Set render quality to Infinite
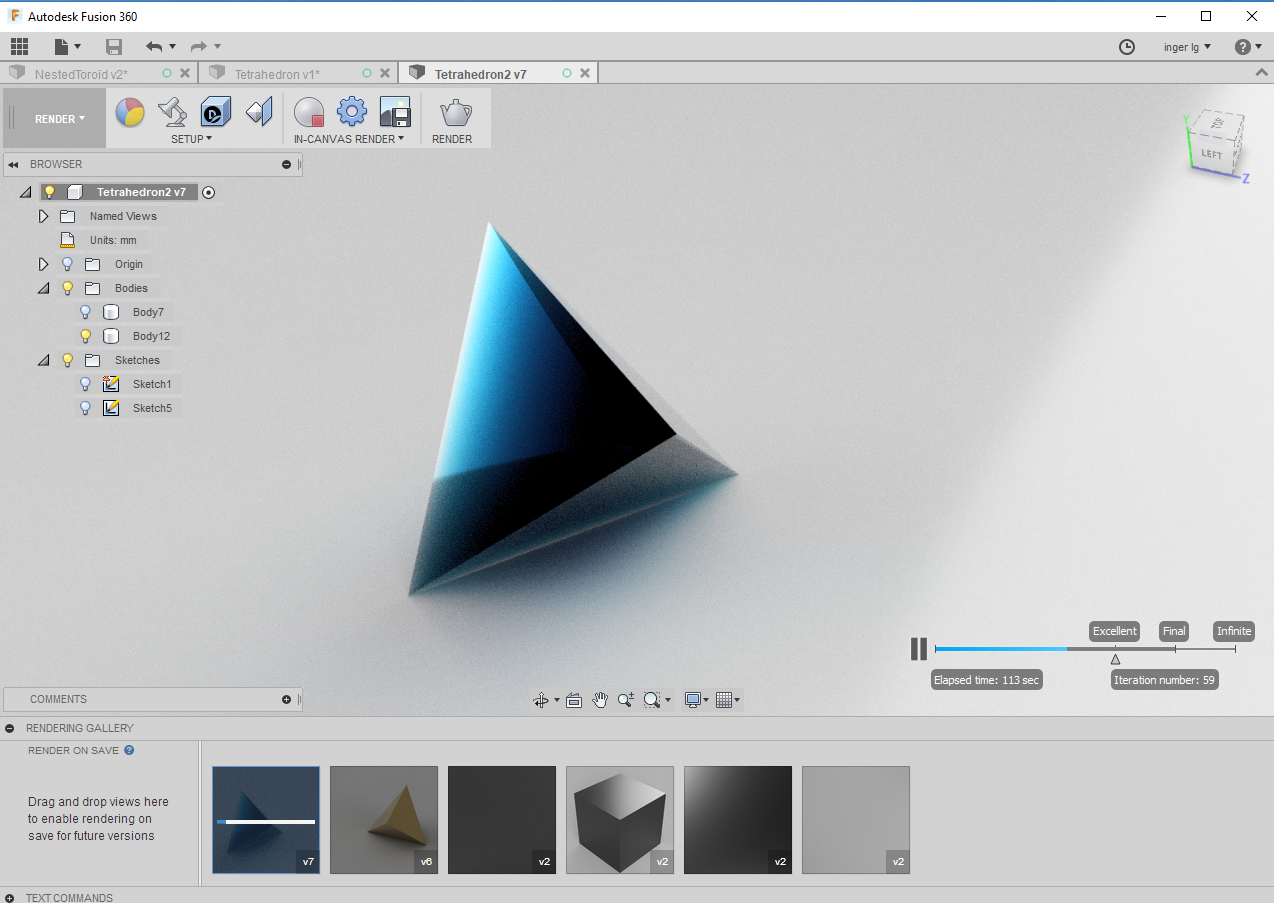 1234,631
